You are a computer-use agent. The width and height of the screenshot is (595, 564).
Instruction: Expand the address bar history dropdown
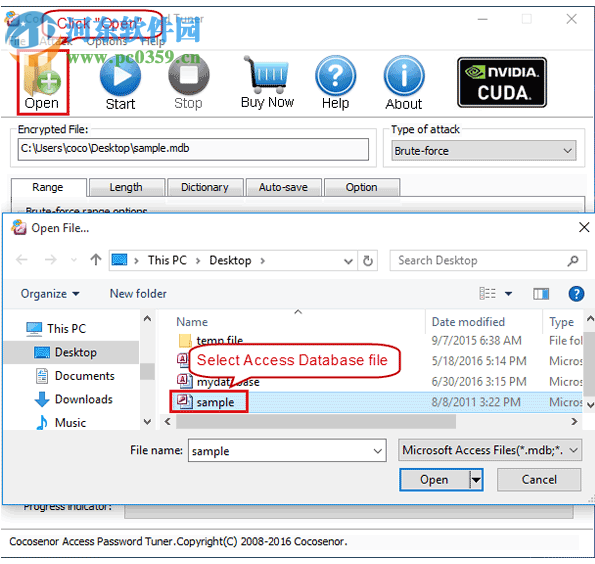pos(348,261)
